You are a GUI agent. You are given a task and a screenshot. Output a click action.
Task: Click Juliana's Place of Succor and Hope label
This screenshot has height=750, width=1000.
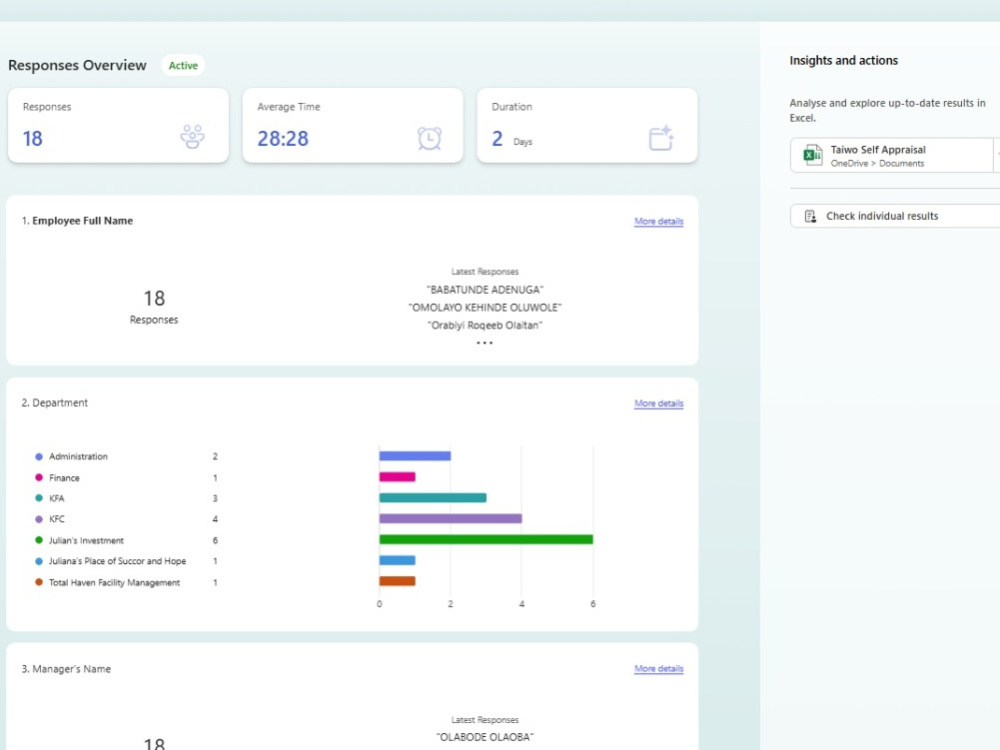(117, 561)
